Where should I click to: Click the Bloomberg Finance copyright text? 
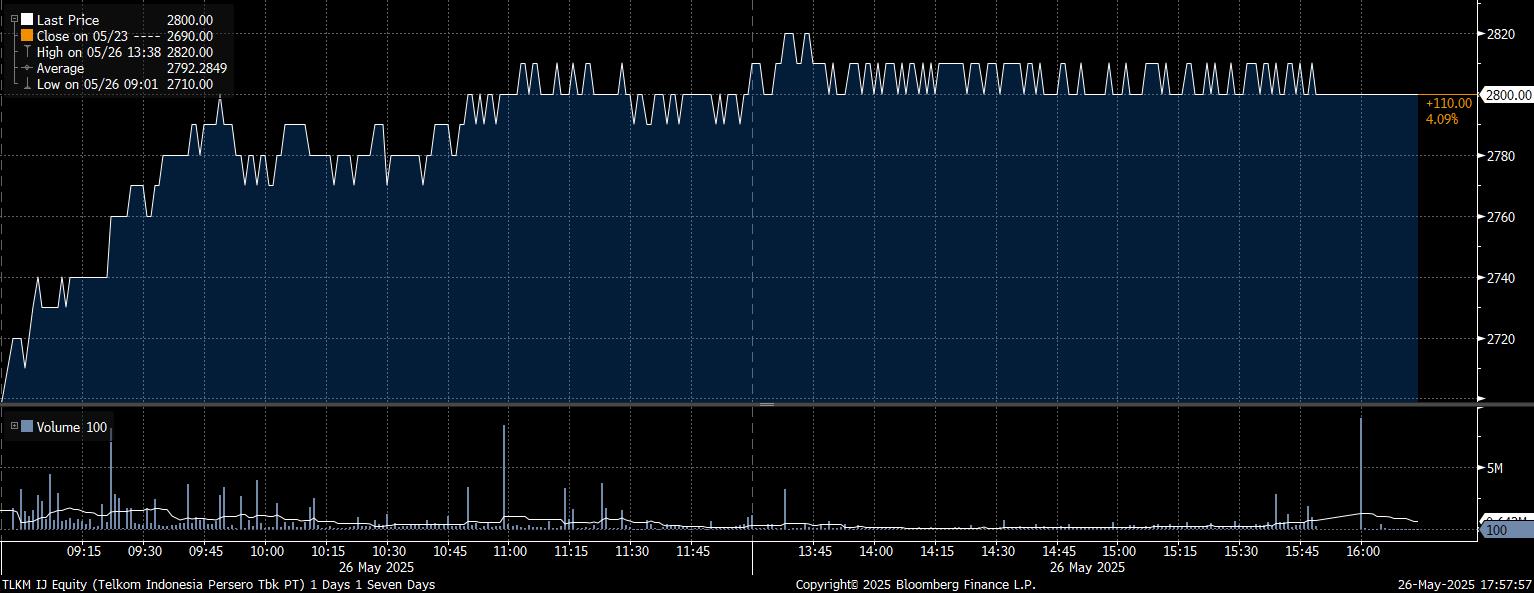click(x=915, y=584)
